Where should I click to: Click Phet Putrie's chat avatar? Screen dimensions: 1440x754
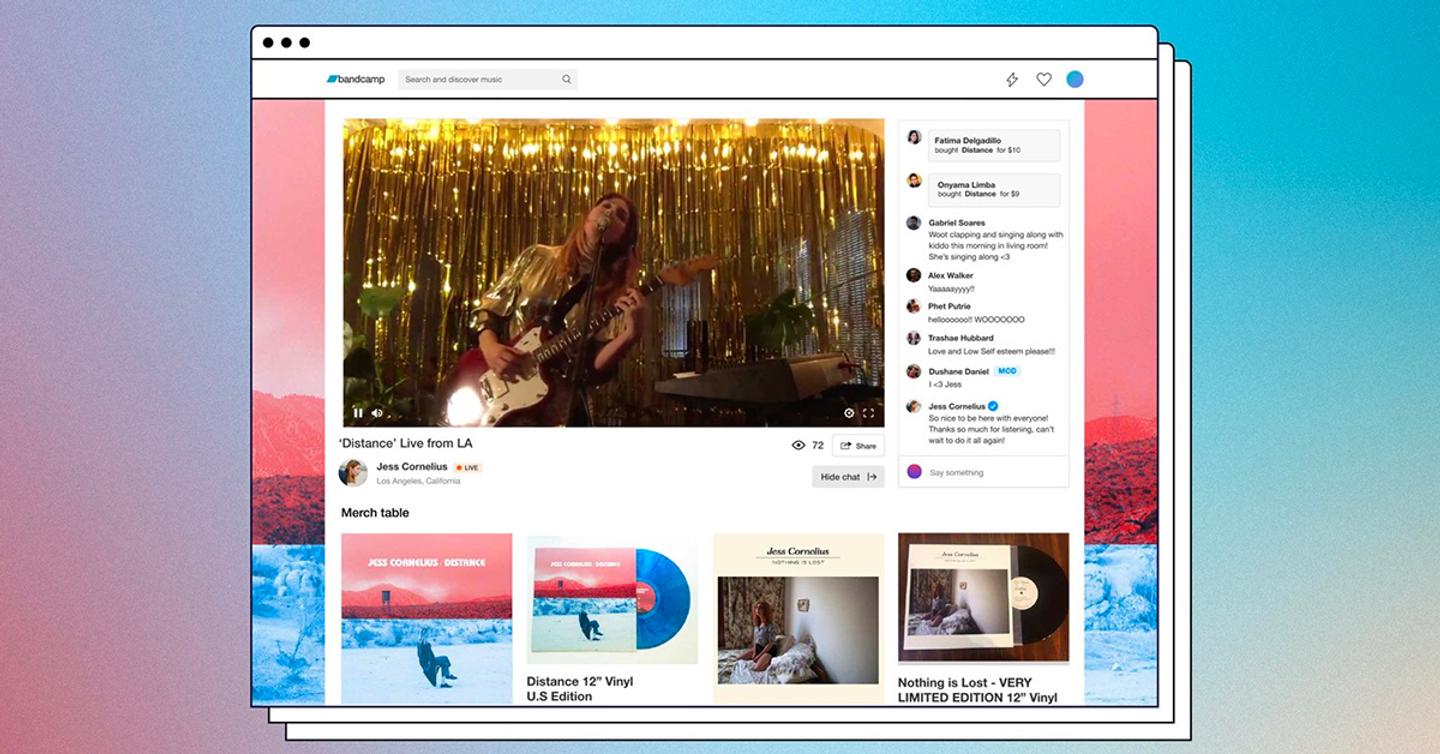914,306
